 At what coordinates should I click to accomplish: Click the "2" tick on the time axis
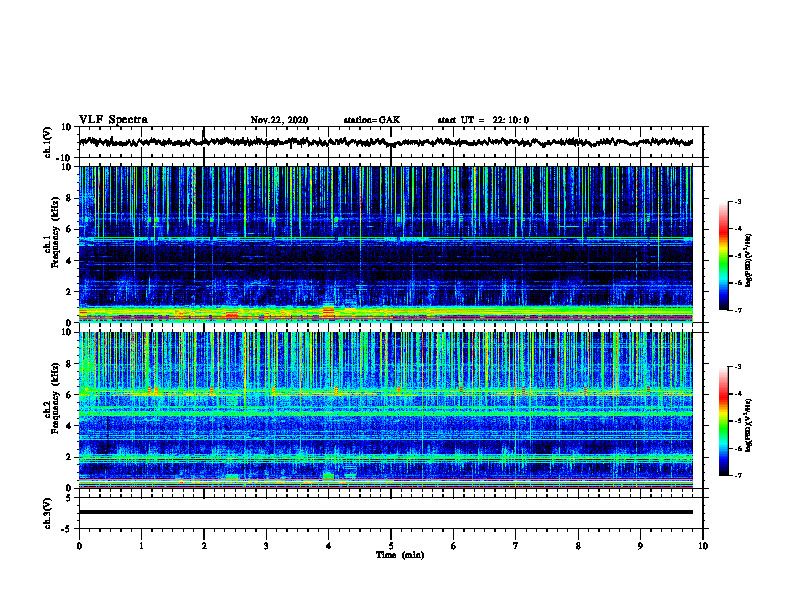coord(204,546)
